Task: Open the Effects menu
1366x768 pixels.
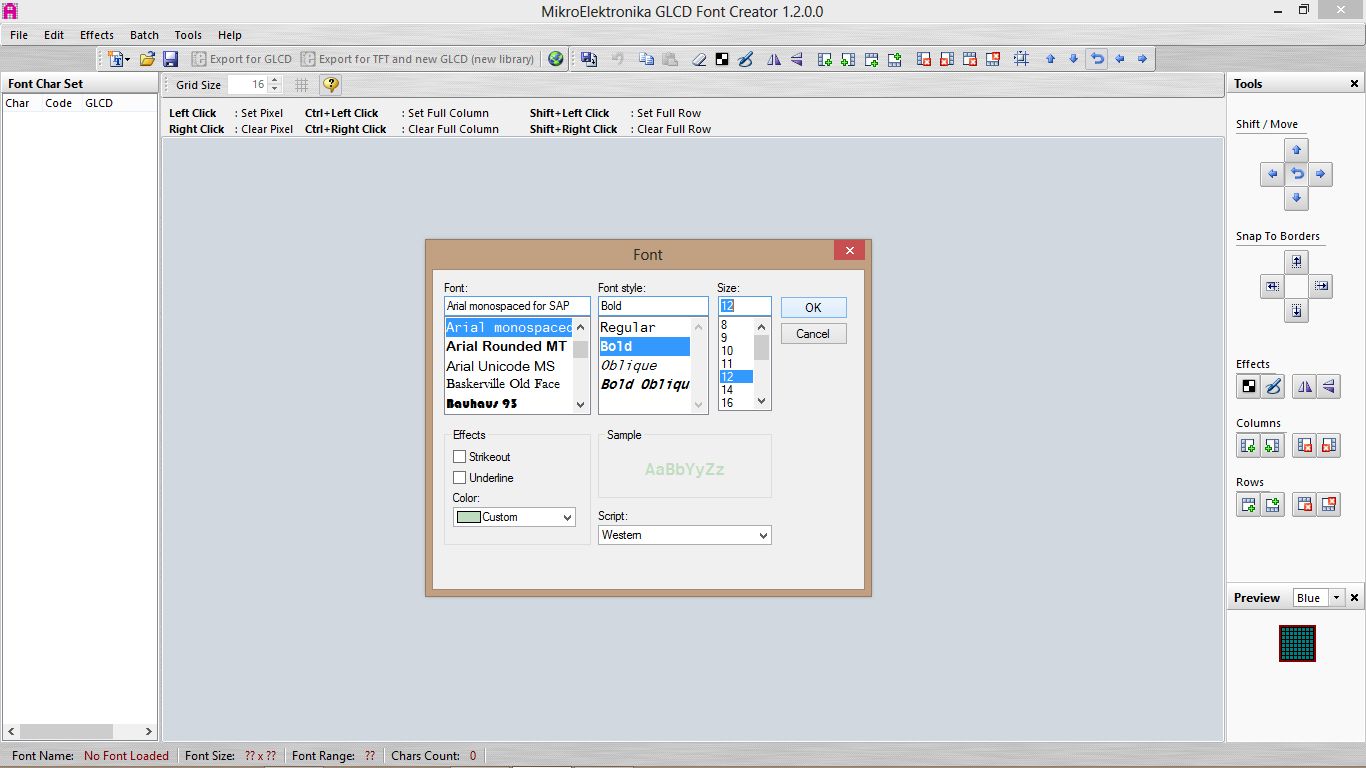Action: point(97,35)
